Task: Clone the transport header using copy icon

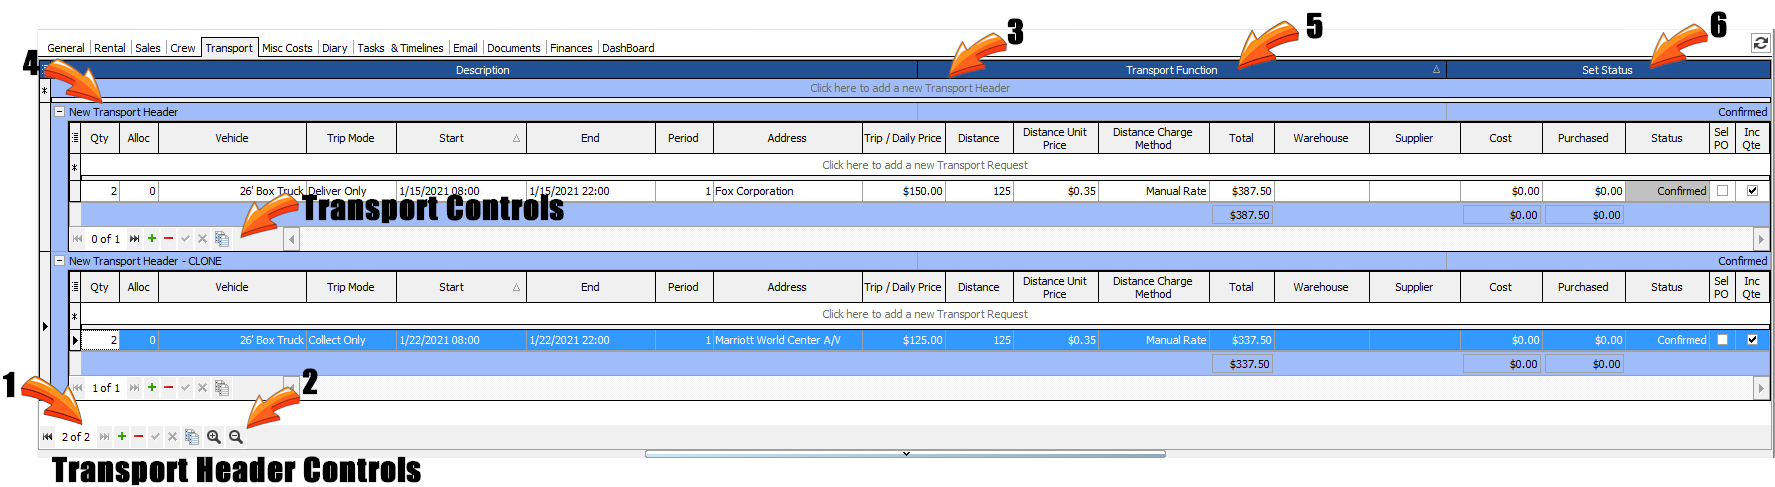Action: [191, 437]
